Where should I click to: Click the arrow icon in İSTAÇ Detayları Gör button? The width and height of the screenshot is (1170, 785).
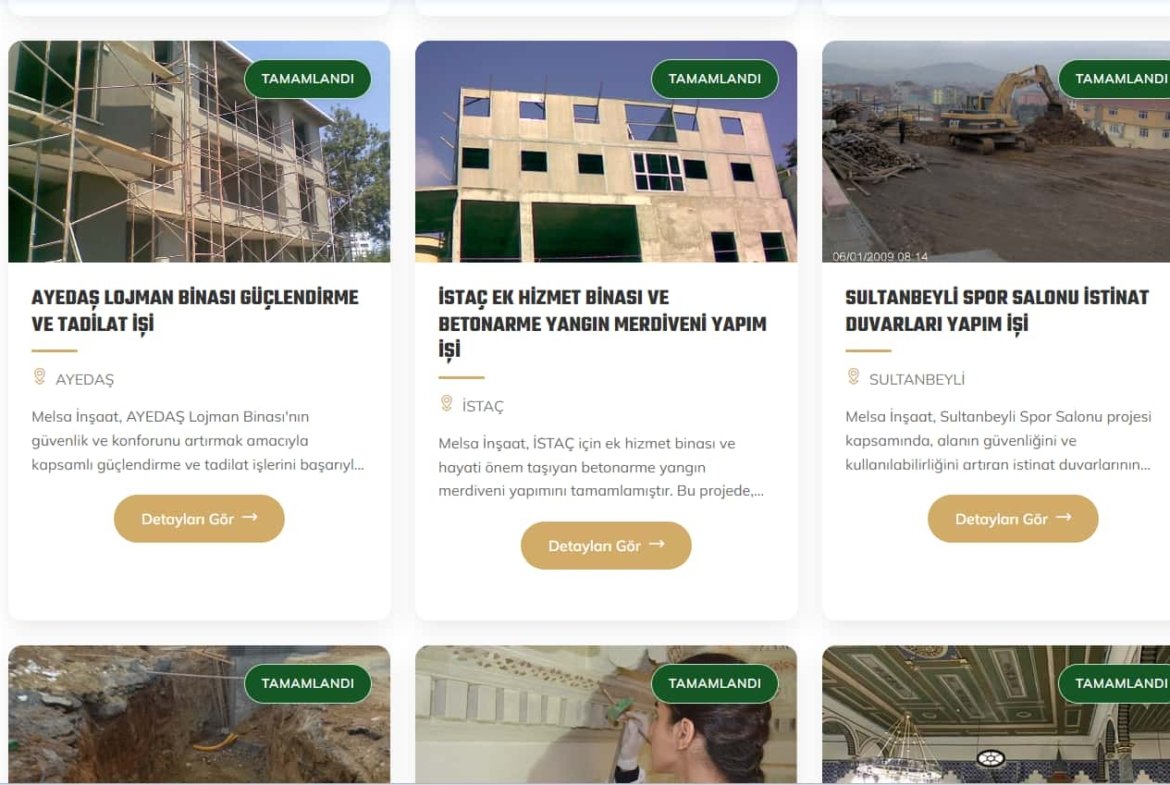click(657, 544)
